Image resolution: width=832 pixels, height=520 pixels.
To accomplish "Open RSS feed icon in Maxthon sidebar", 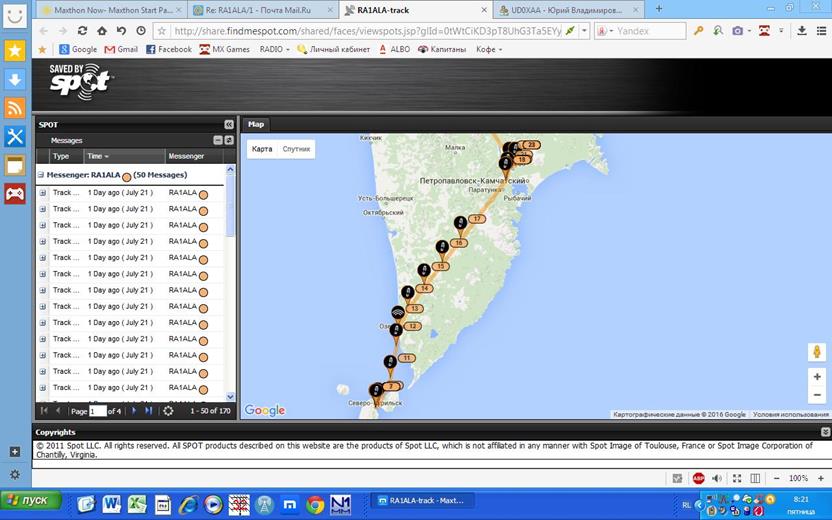I will (x=15, y=108).
